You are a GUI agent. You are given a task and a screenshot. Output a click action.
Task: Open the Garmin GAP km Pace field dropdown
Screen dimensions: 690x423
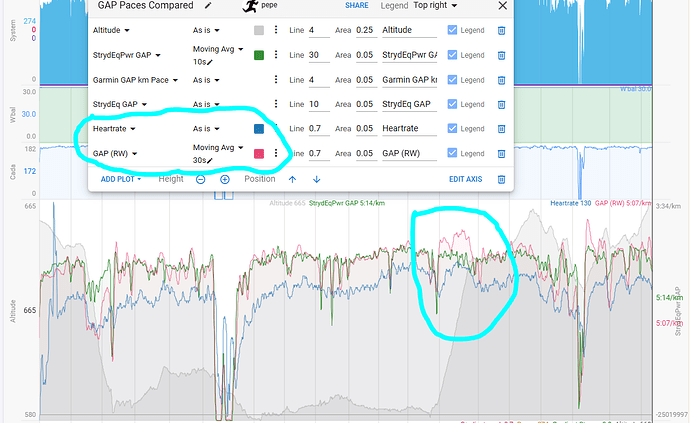click(136, 80)
